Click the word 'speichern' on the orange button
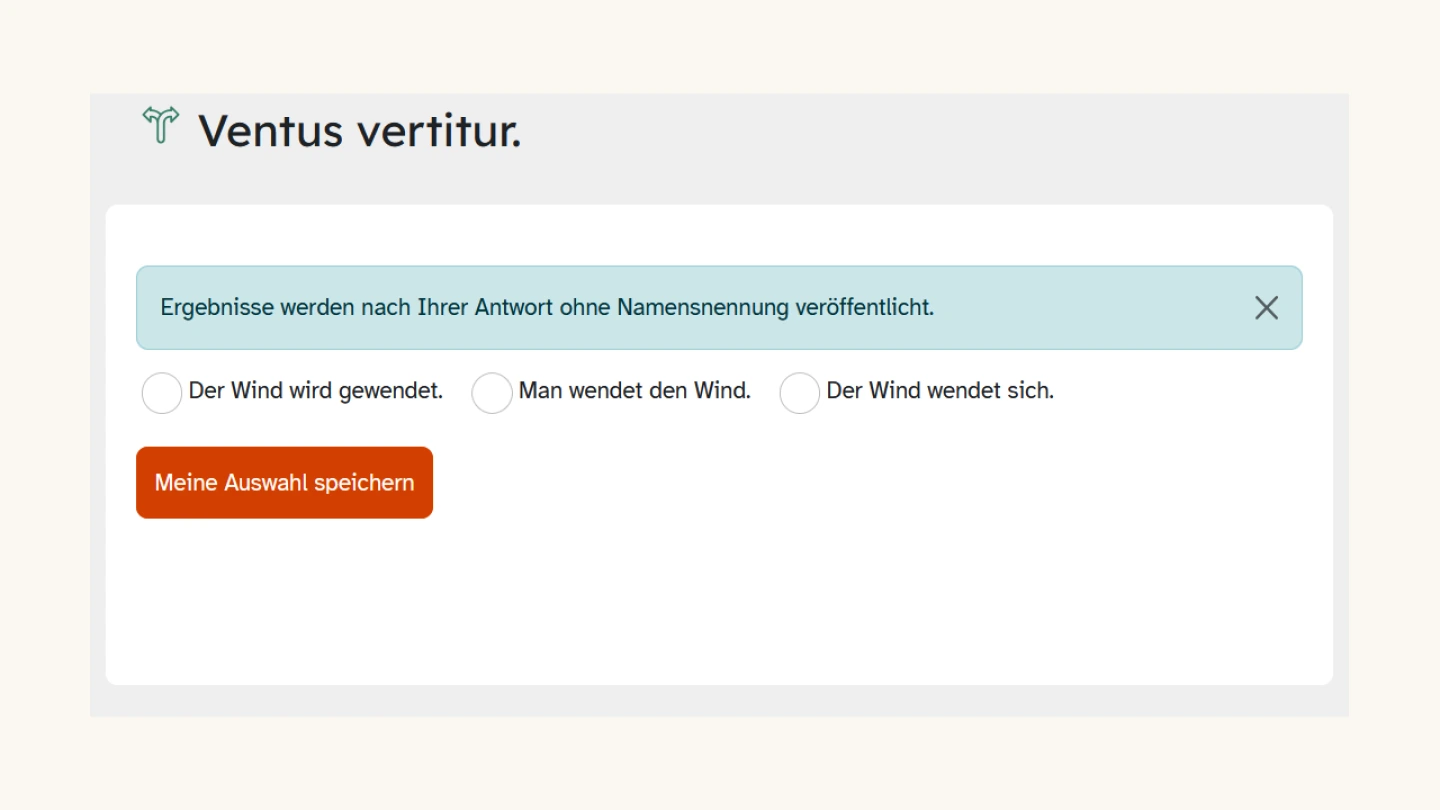 [x=364, y=483]
